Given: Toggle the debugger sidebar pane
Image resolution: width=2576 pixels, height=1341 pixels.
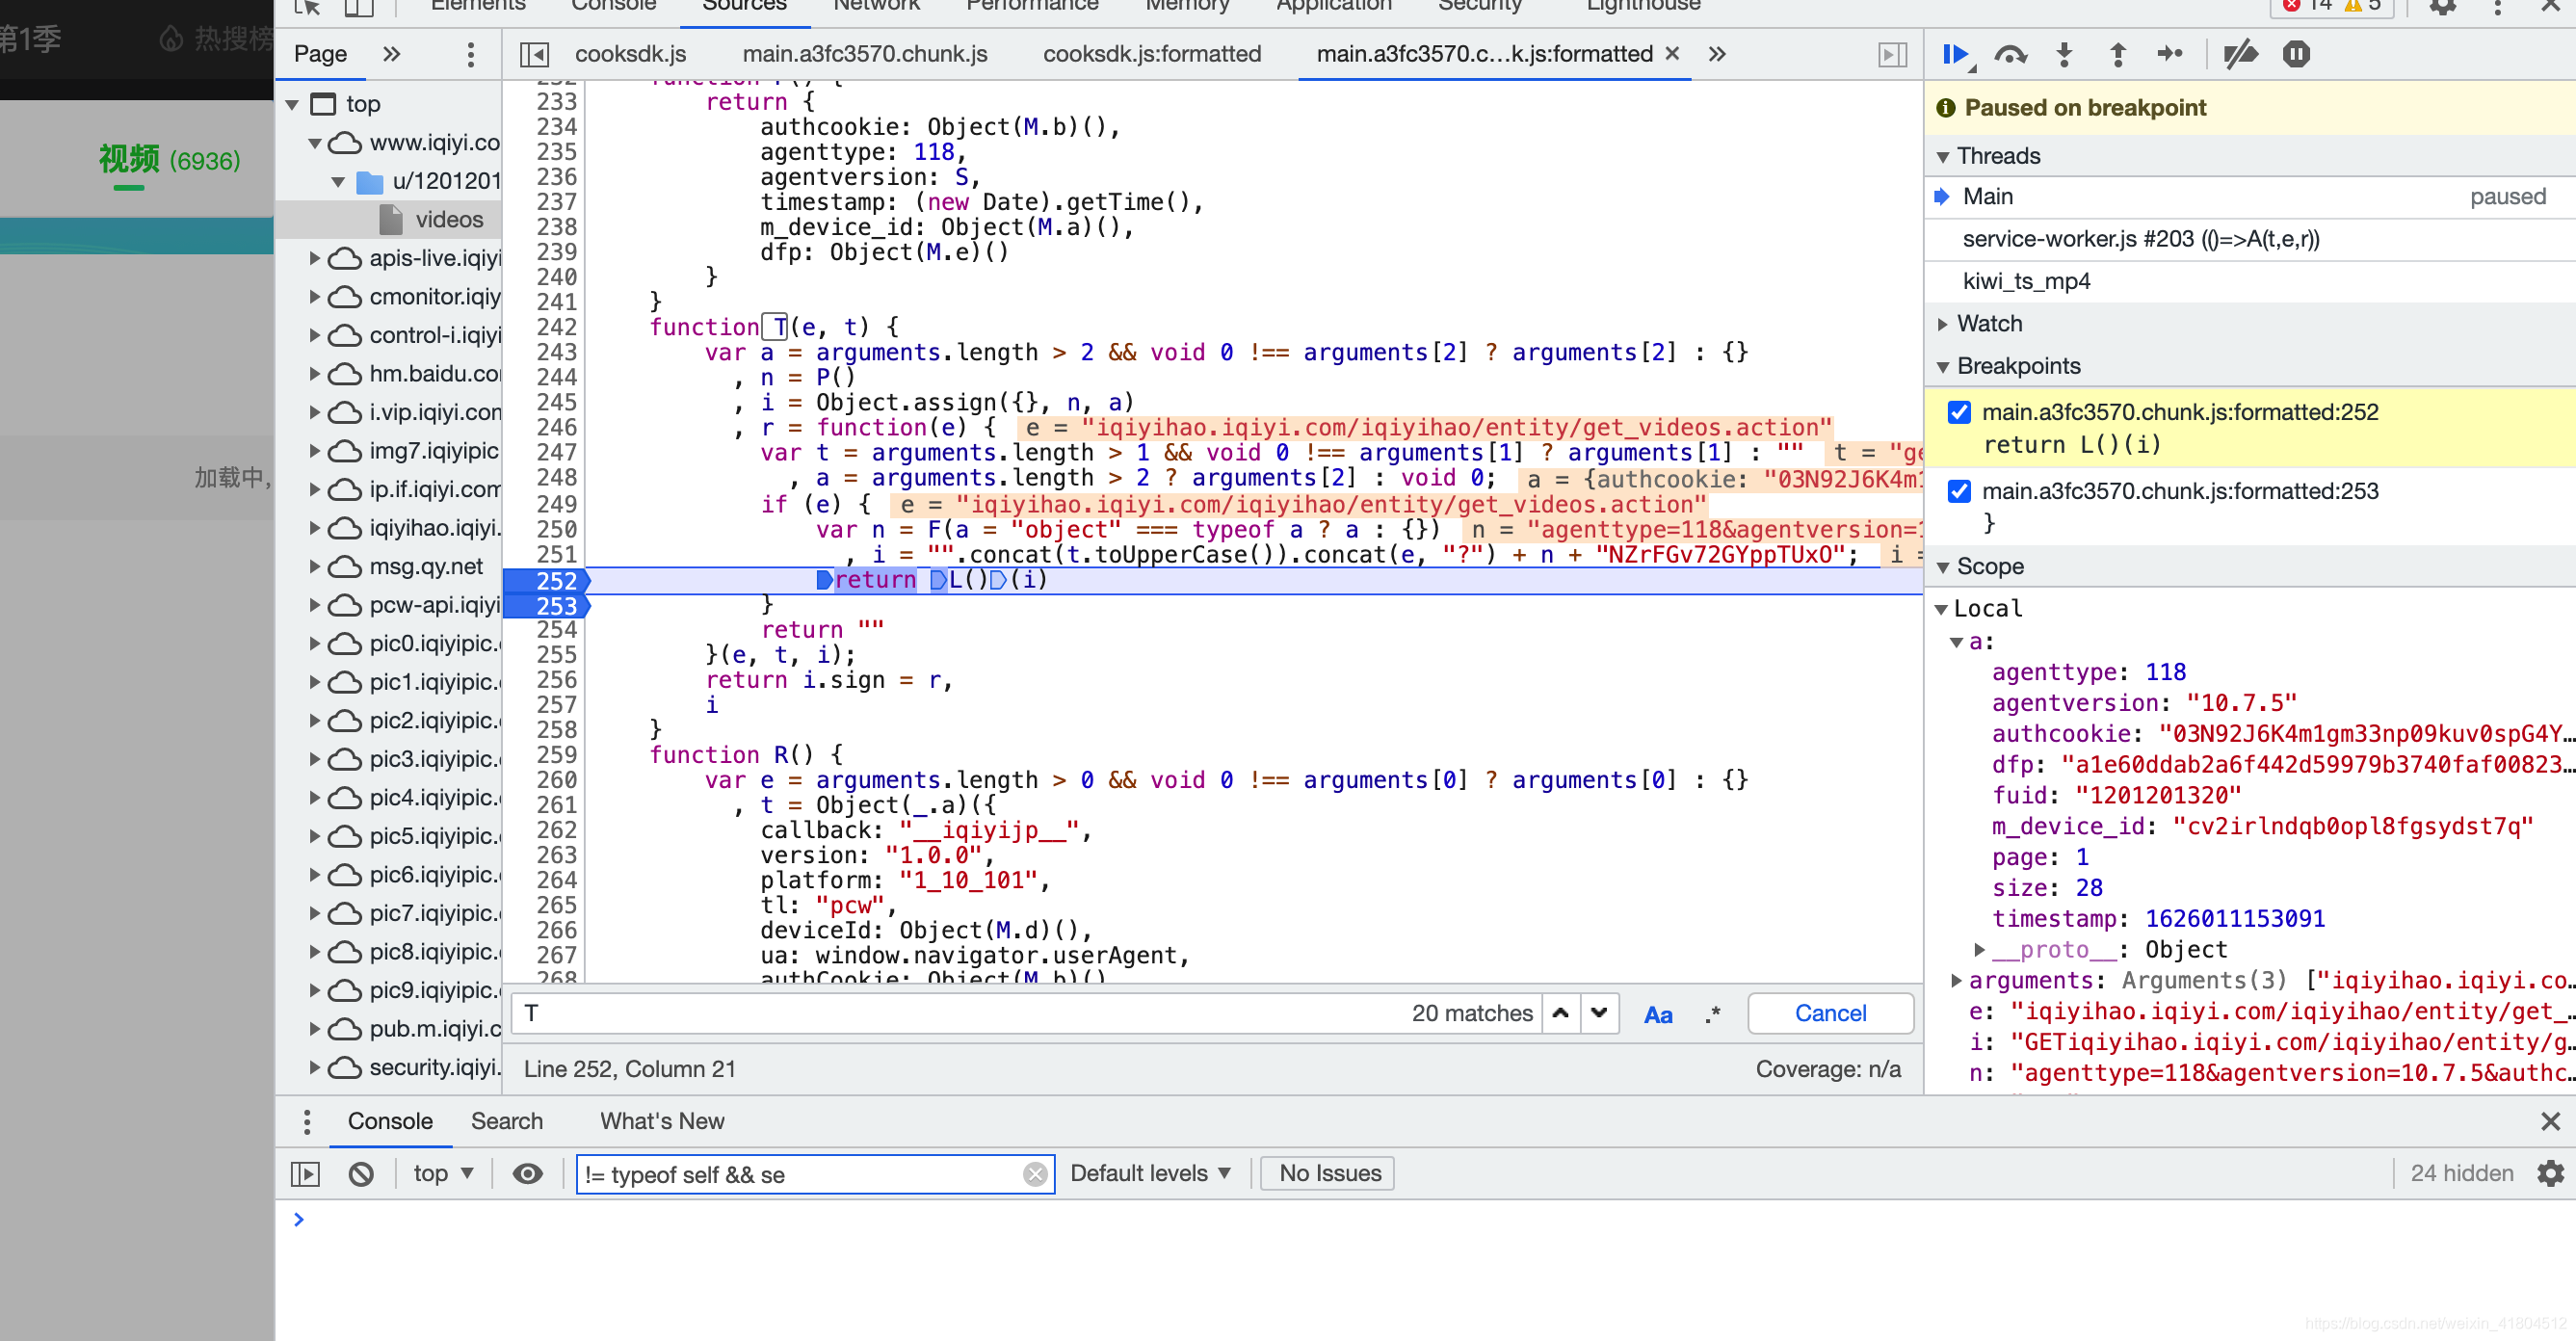Looking at the screenshot, I should (1892, 54).
